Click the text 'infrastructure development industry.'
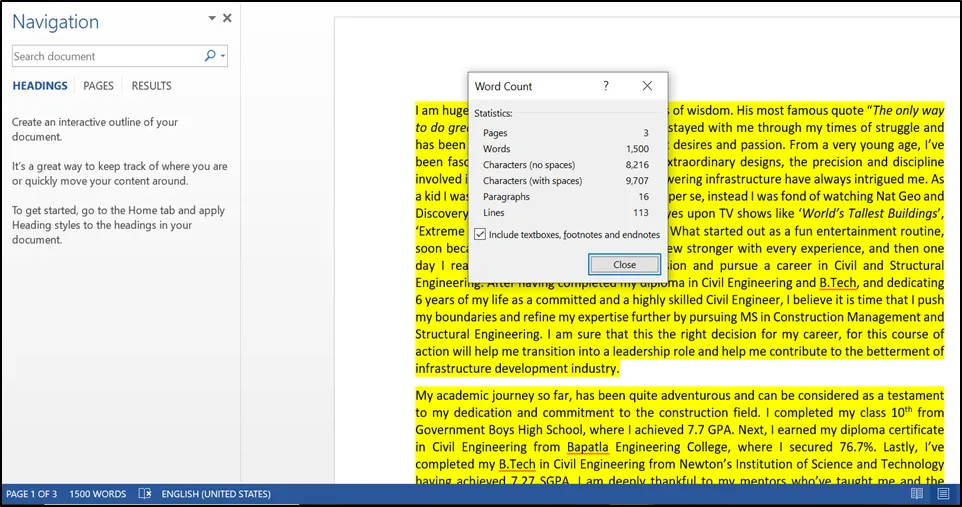This screenshot has width=962, height=507. point(517,368)
